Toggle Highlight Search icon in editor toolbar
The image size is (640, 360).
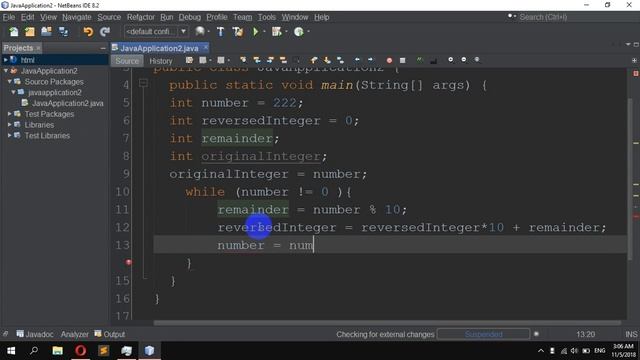click(283, 60)
